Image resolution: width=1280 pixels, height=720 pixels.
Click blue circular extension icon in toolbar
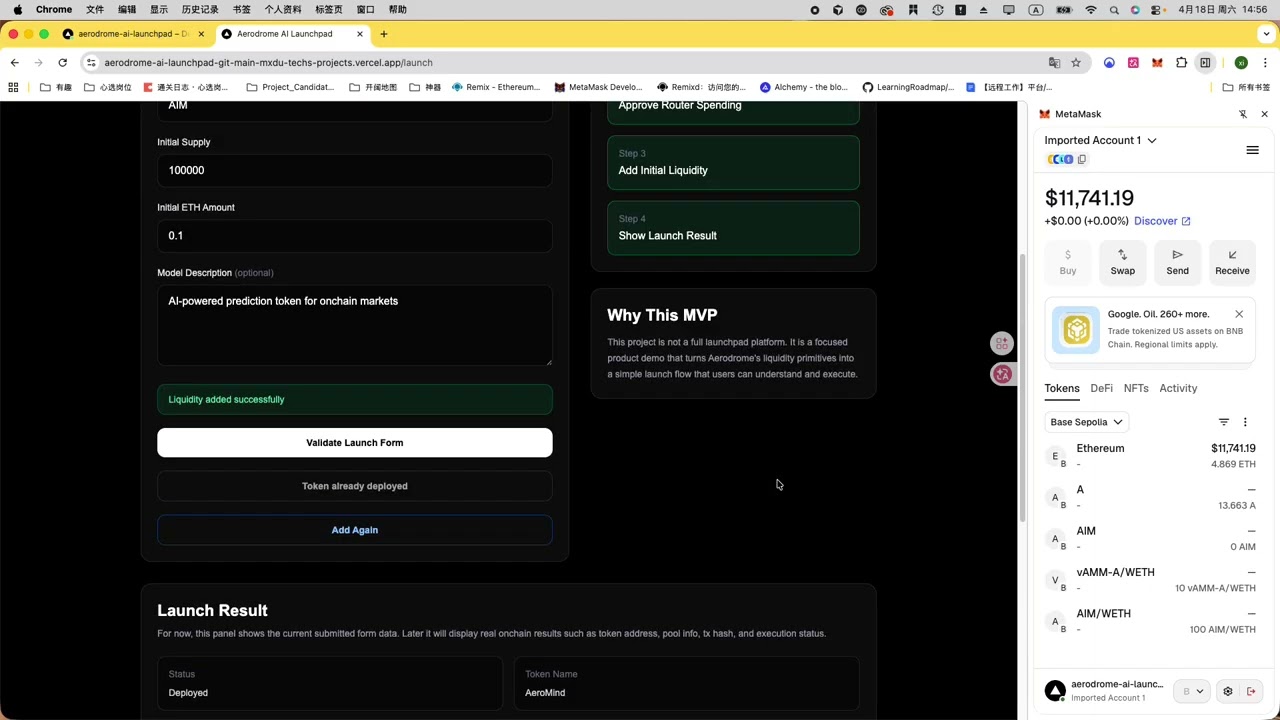tap(1109, 62)
